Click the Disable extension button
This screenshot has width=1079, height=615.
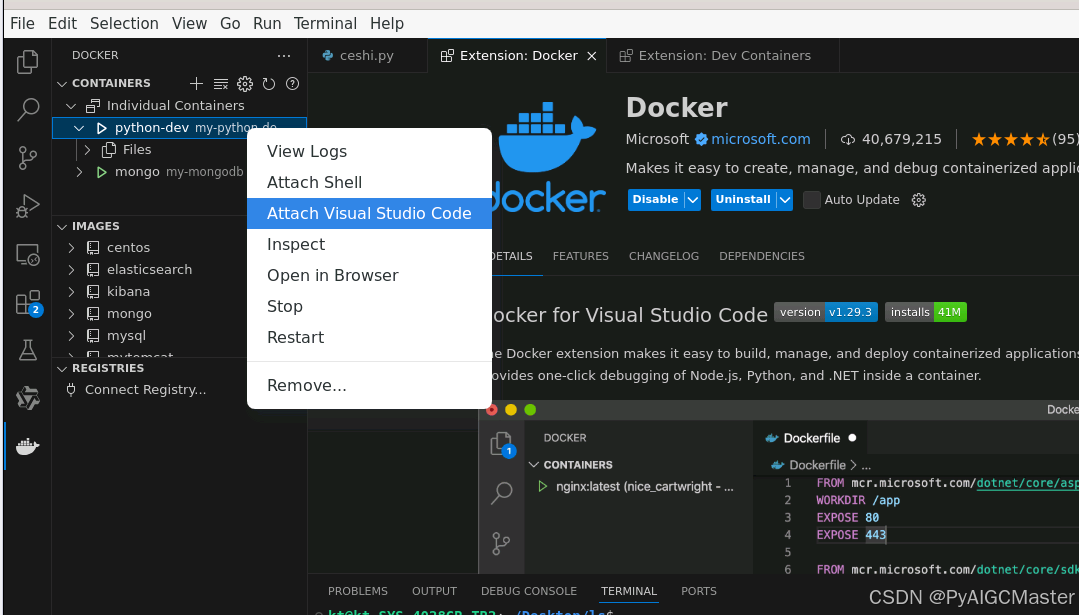(655, 200)
